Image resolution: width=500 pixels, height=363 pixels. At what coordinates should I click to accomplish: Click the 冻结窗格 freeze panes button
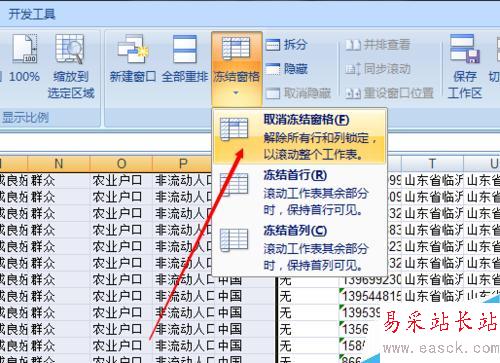pos(236,68)
